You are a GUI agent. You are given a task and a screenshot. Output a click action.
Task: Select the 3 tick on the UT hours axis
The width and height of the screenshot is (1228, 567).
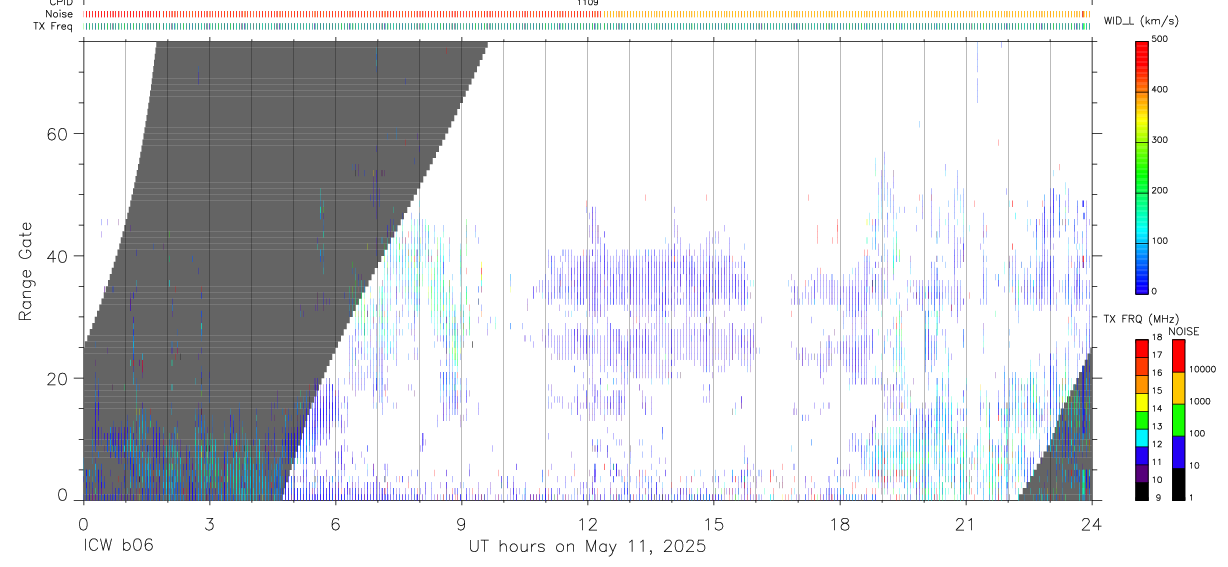[x=209, y=524]
